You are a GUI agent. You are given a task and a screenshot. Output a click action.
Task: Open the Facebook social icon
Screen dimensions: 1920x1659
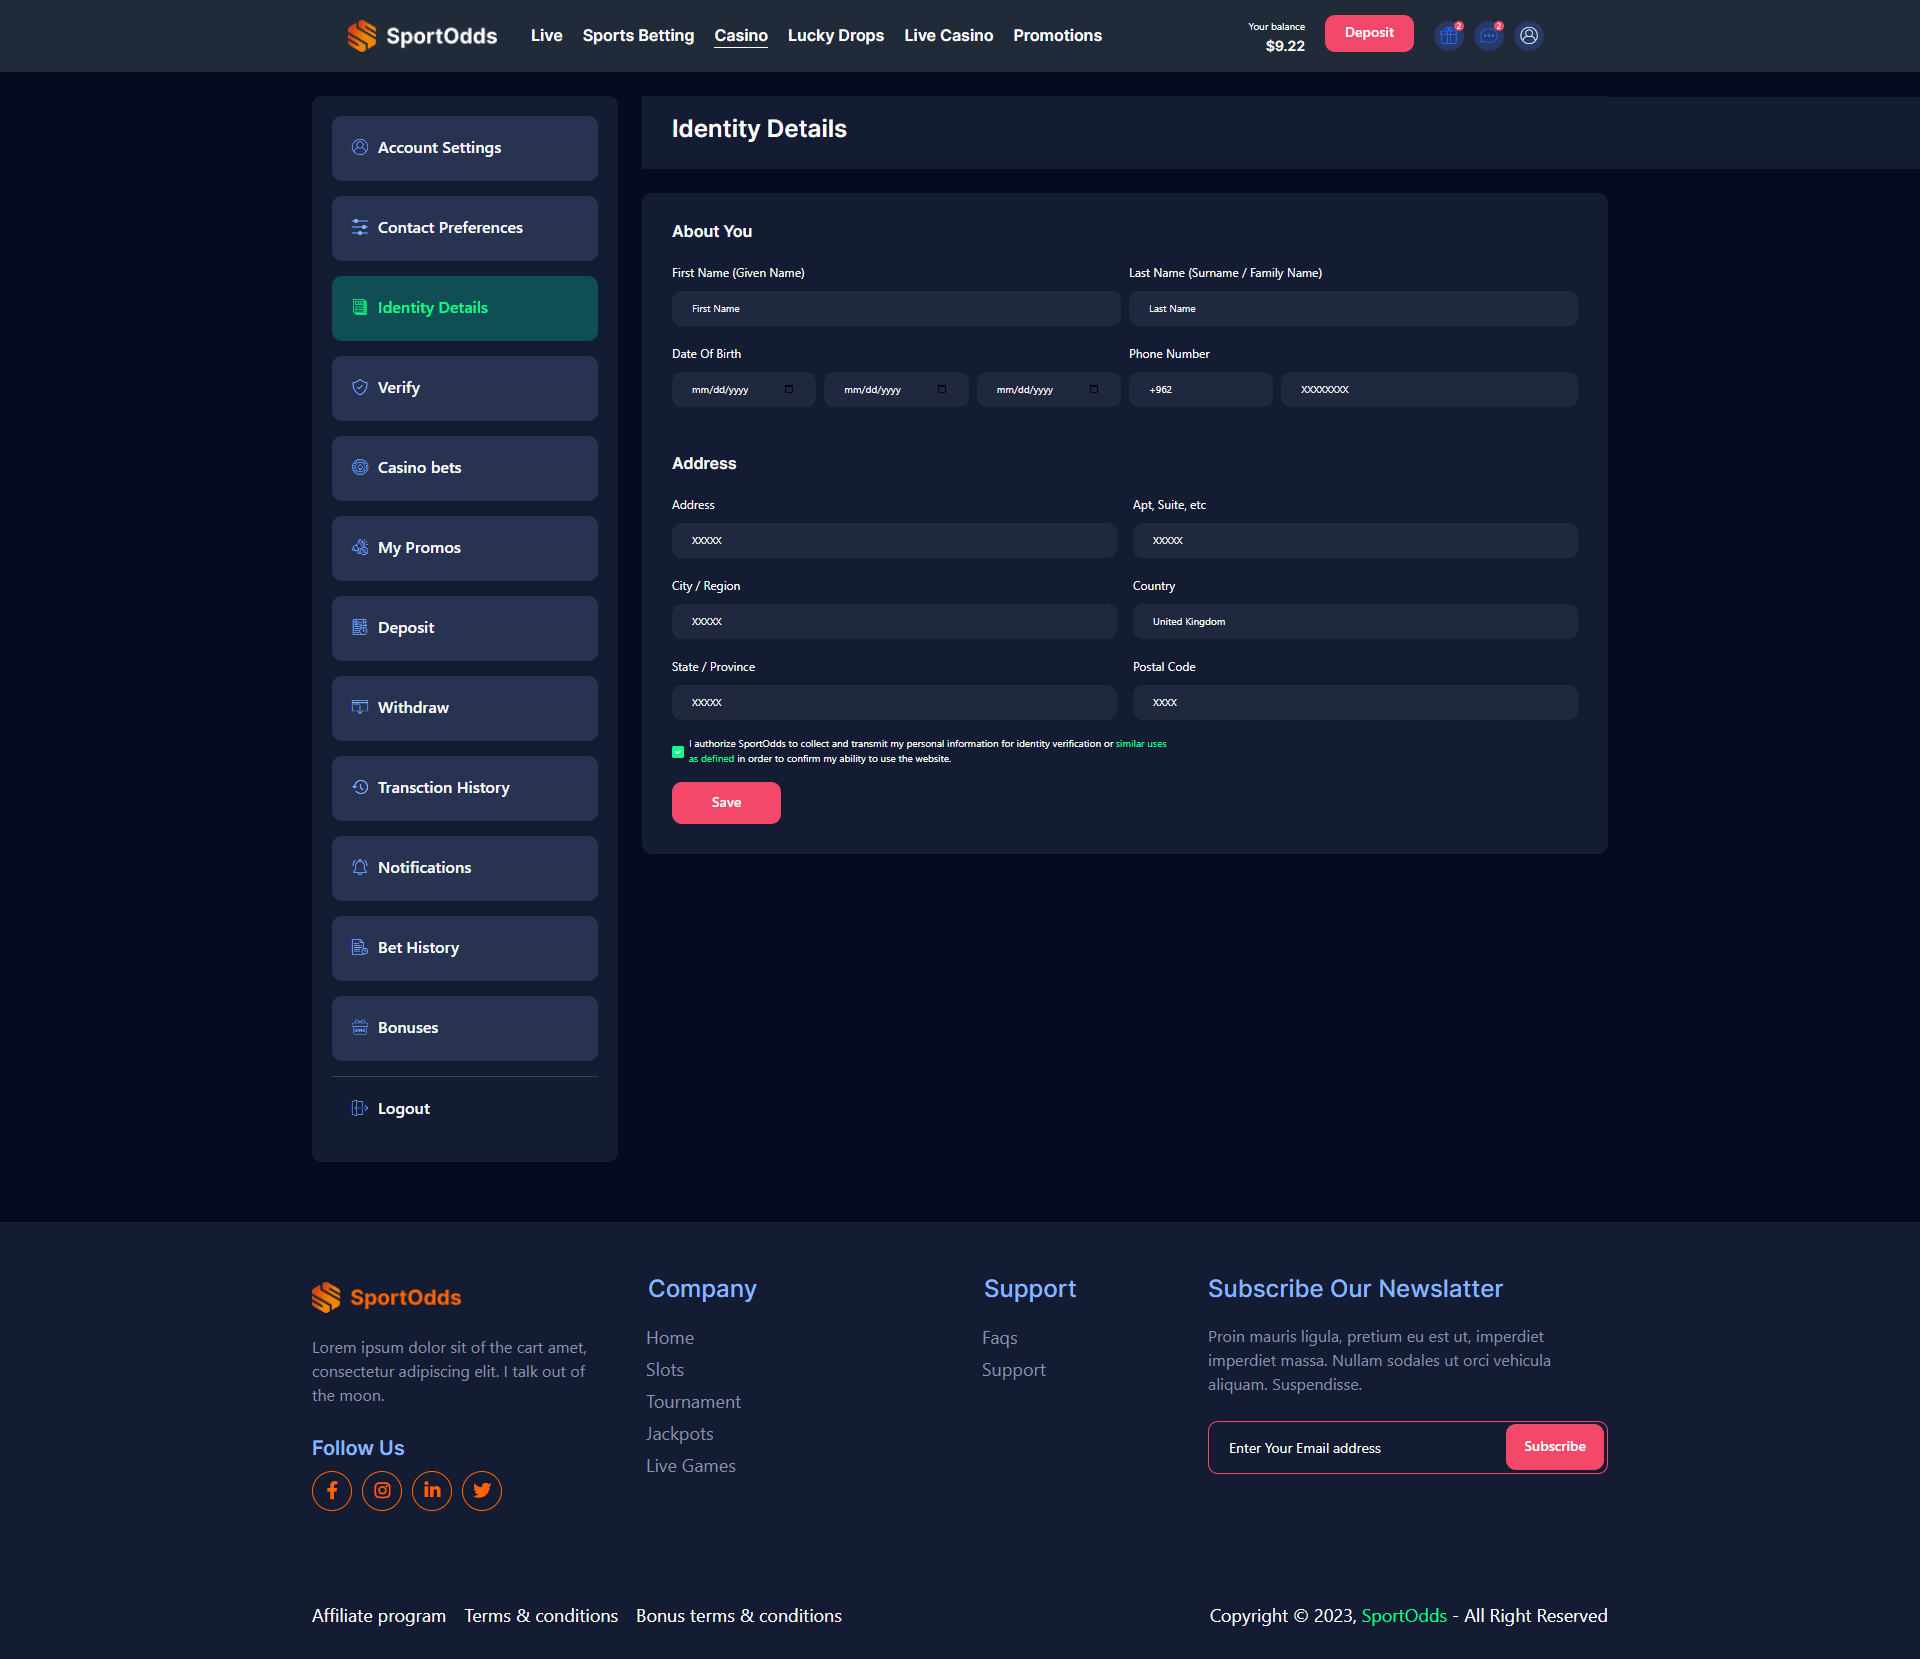click(x=332, y=1491)
